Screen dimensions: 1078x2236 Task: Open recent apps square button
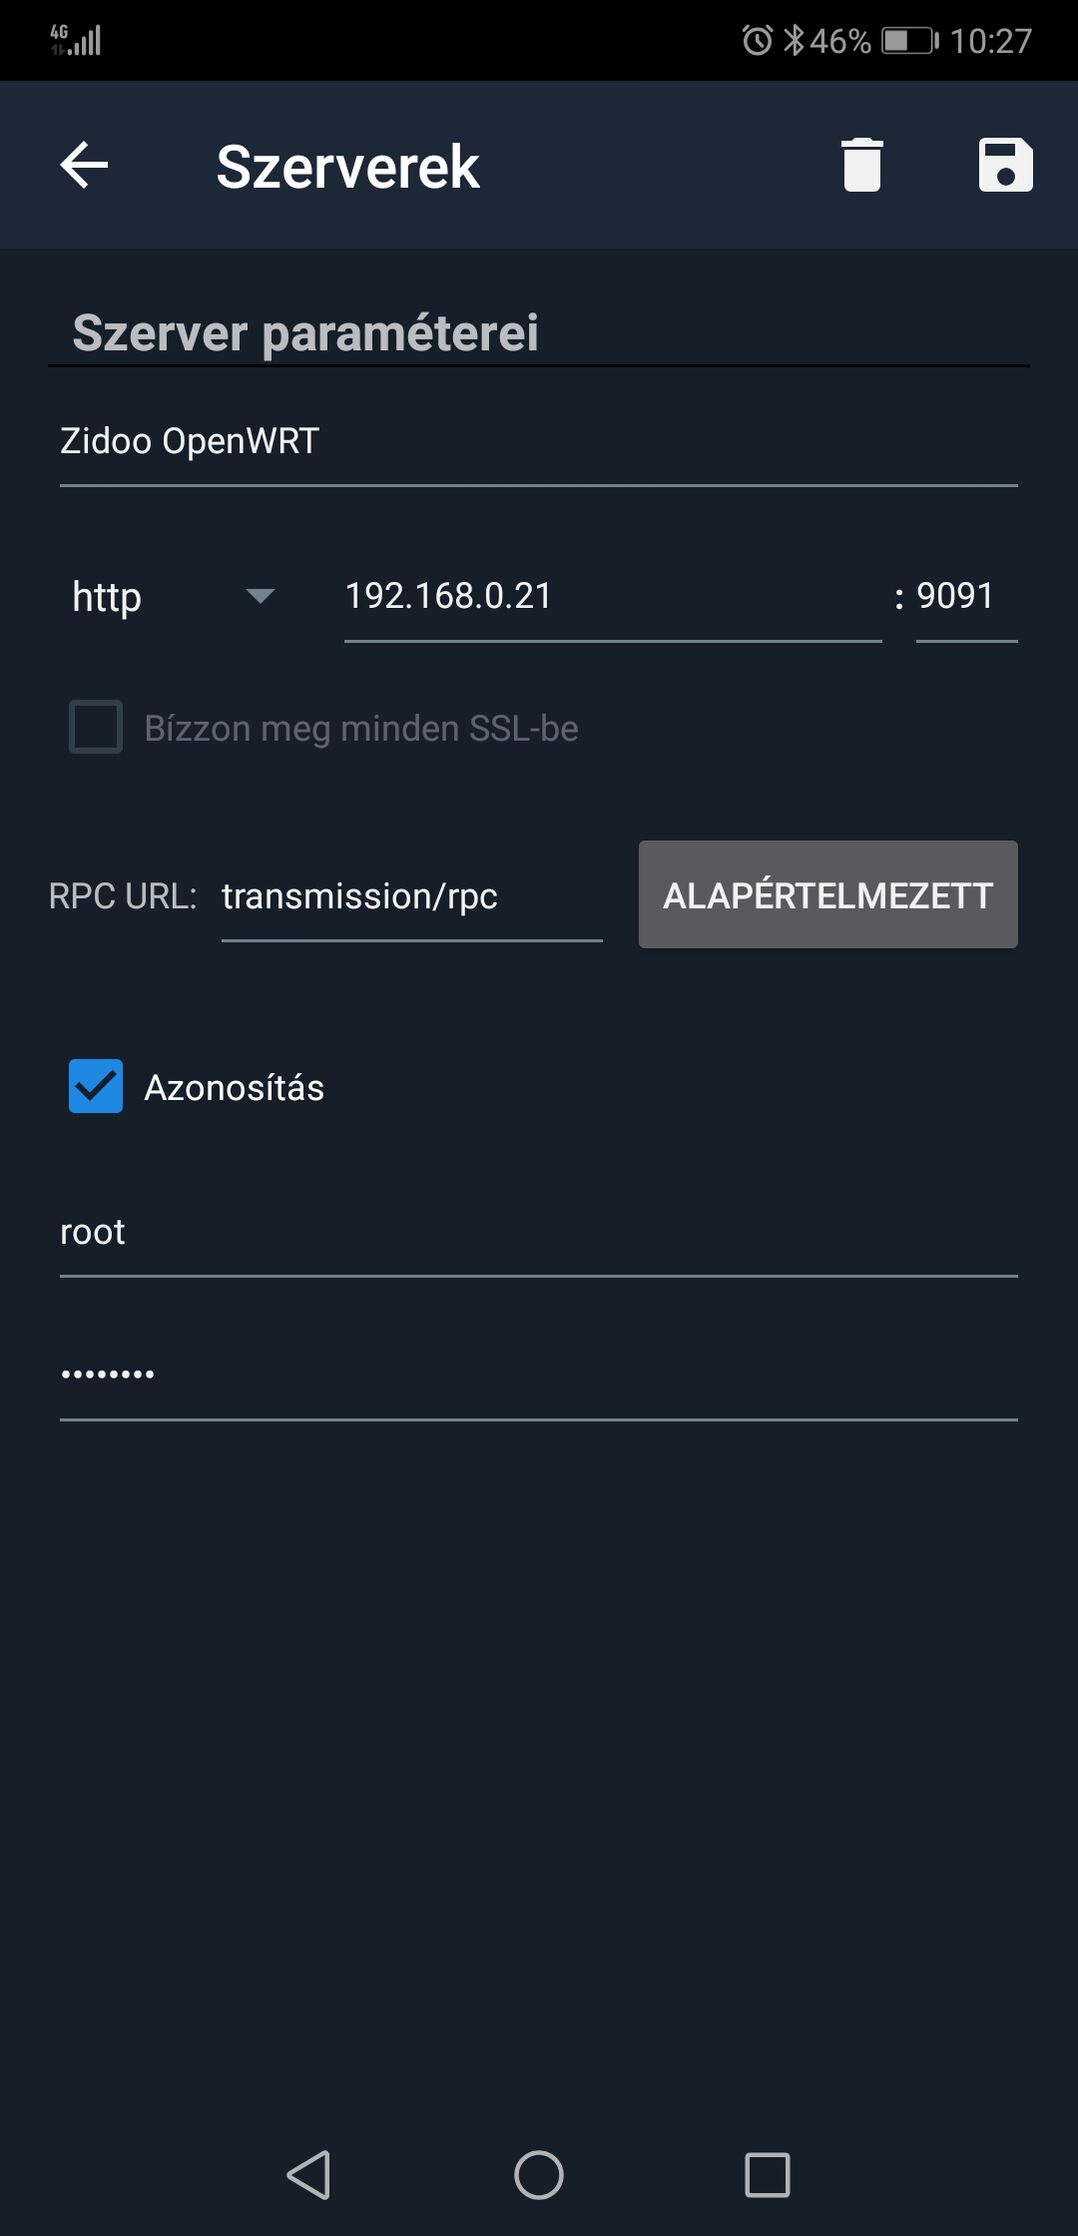767,2175
